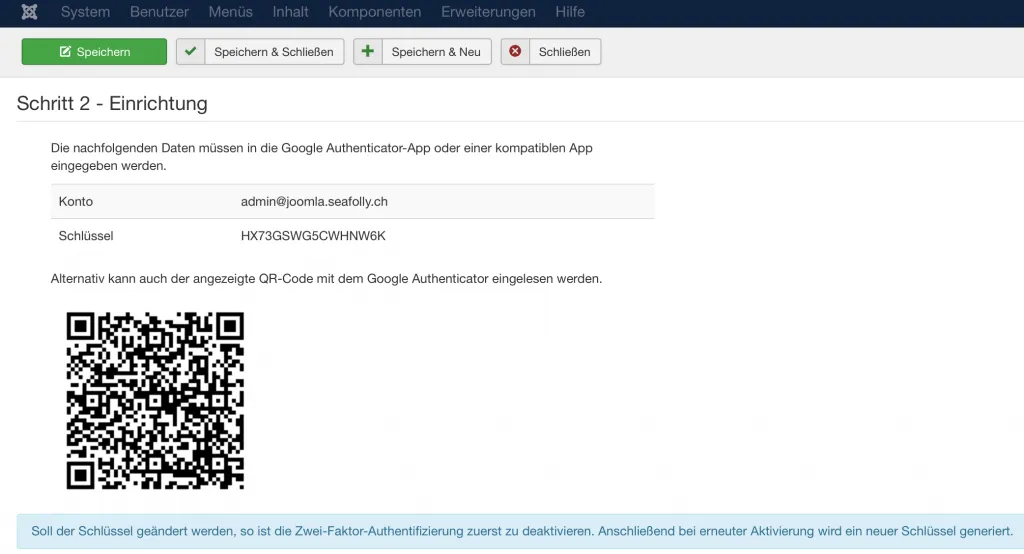The height and width of the screenshot is (554, 1024).
Task: Open the Menüs menu
Action: [x=231, y=12]
